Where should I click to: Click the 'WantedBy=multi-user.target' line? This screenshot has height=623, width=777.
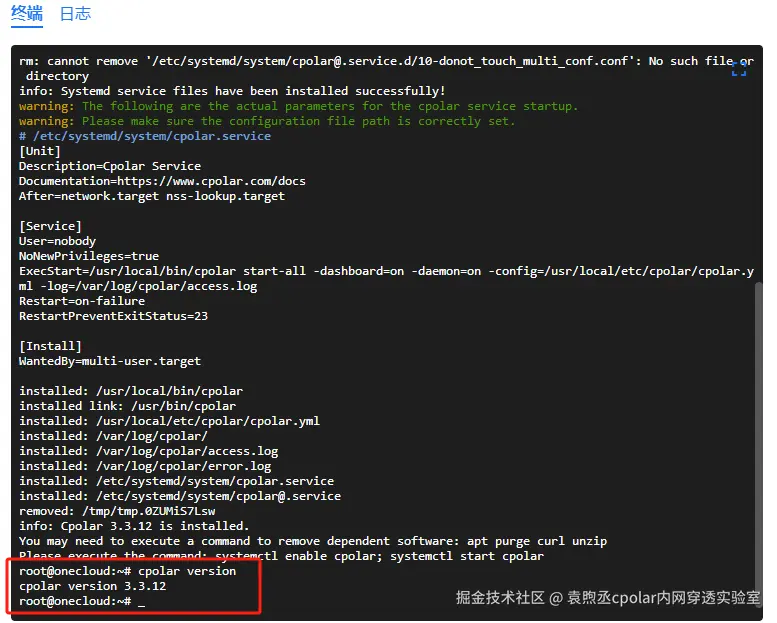pyautogui.click(x=110, y=361)
